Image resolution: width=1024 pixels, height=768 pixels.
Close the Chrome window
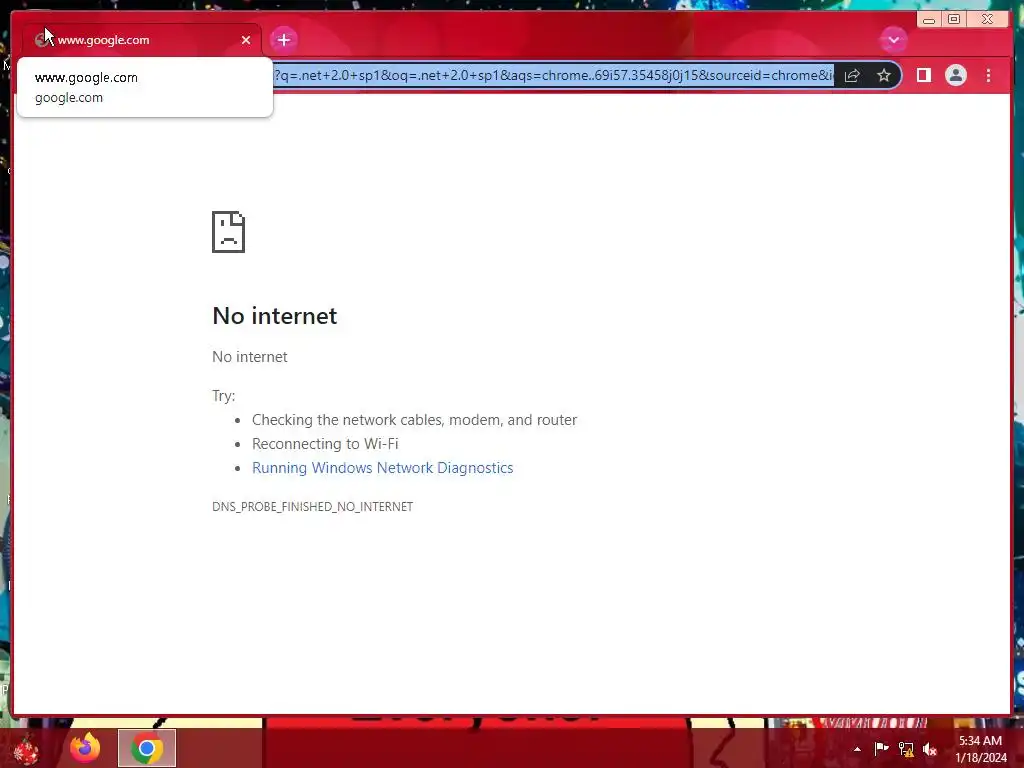coord(988,20)
